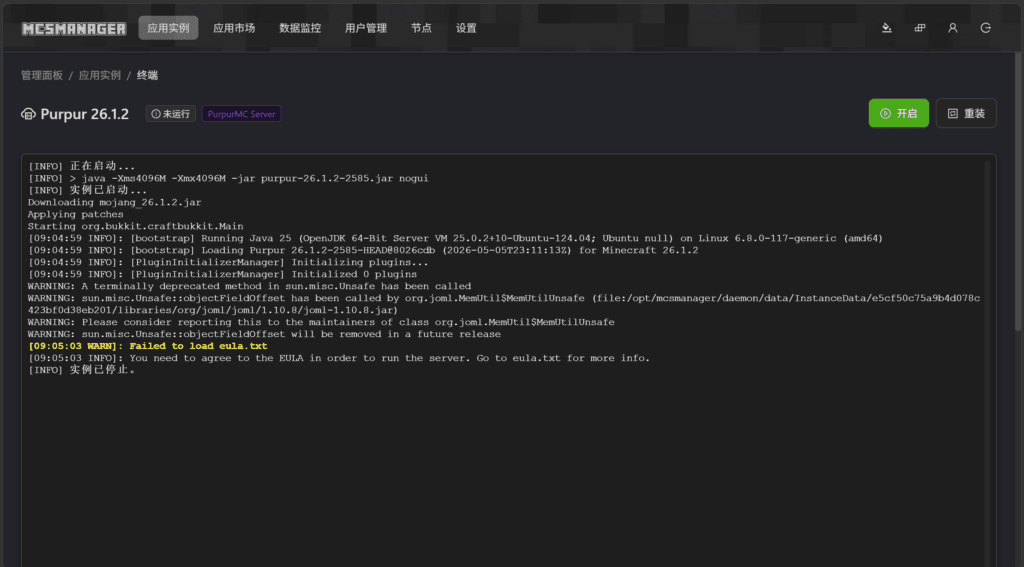Click 'Please consider reporting this' warning line
Image resolution: width=1024 pixels, height=567 pixels.
321,322
